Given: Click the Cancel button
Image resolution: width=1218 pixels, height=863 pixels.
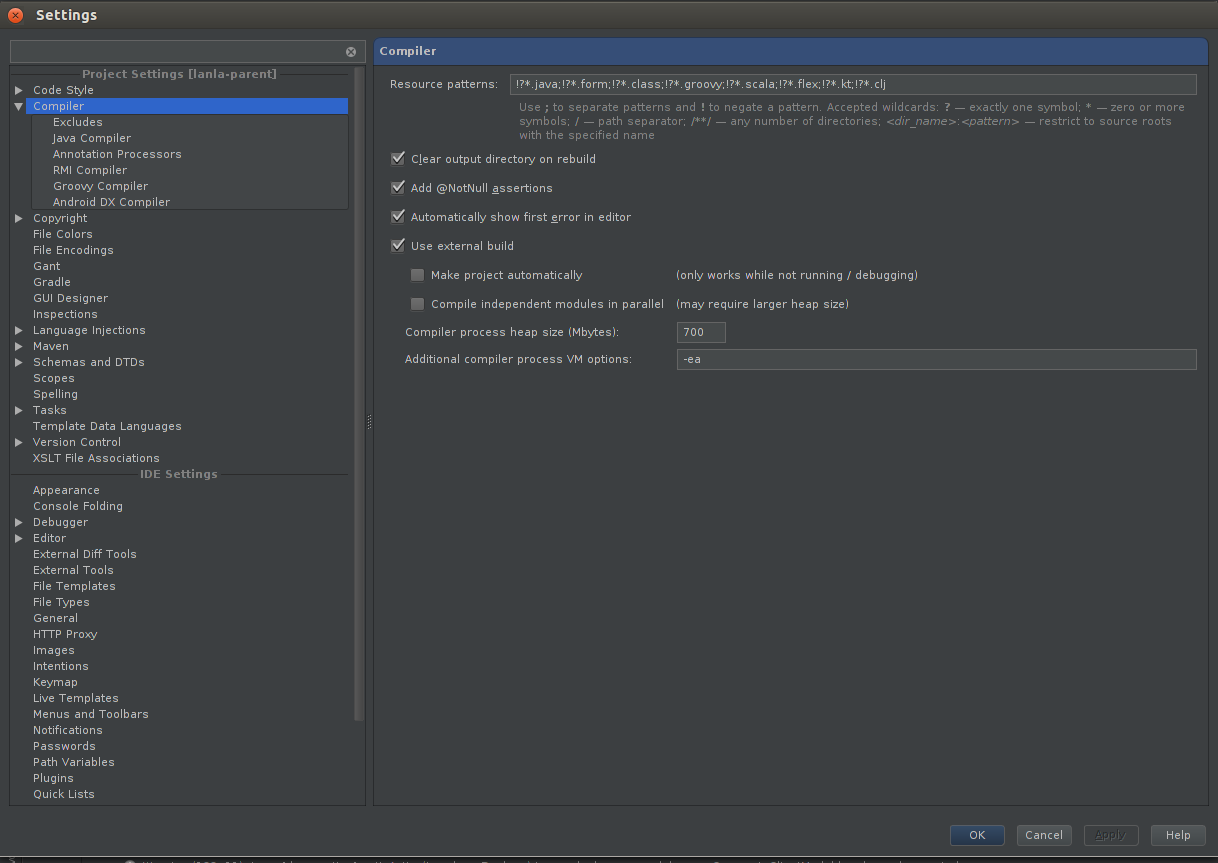Looking at the screenshot, I should pos(1043,835).
